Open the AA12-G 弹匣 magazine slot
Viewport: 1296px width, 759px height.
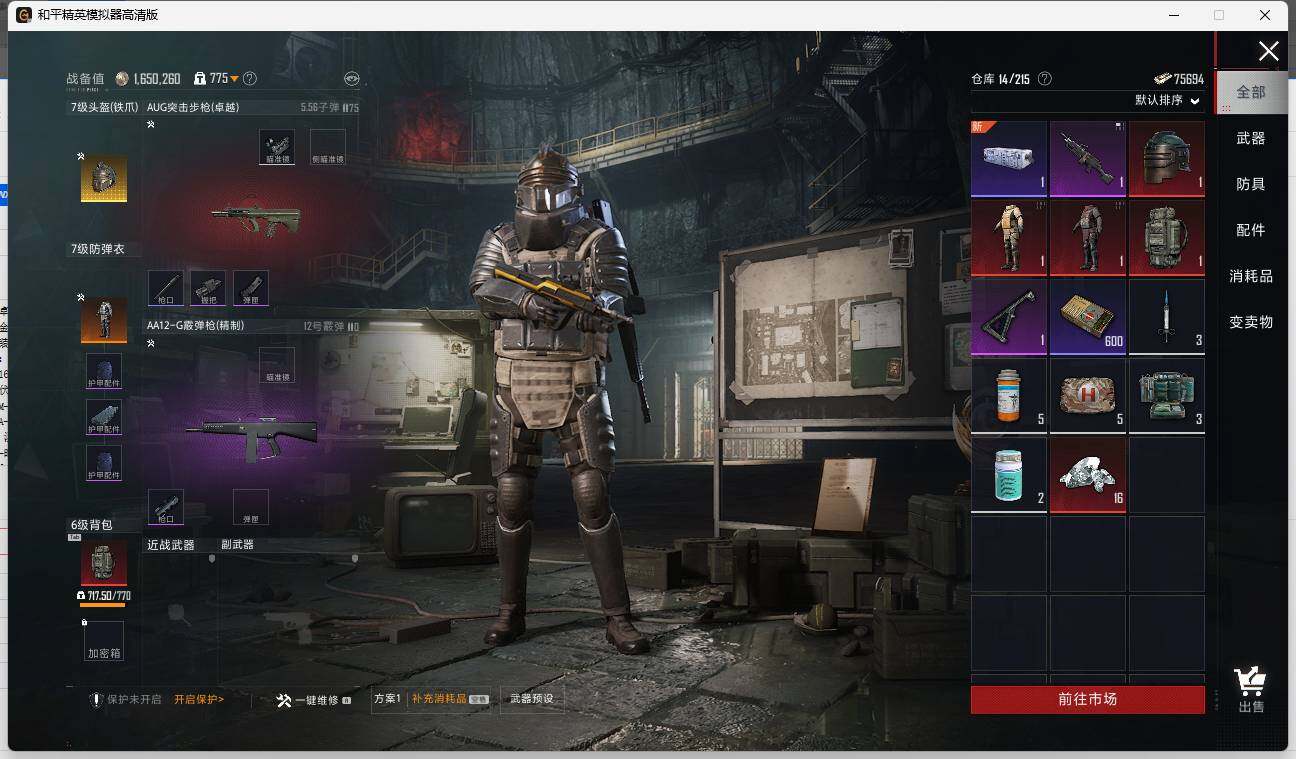pos(251,507)
